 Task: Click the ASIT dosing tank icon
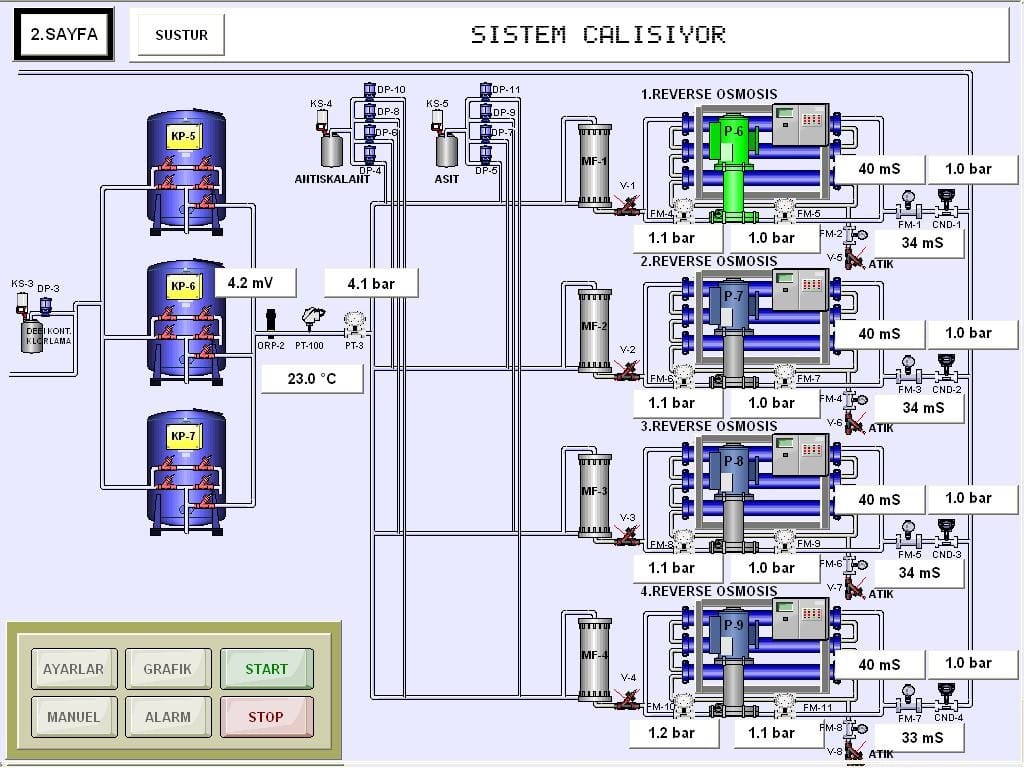pyautogui.click(x=447, y=150)
